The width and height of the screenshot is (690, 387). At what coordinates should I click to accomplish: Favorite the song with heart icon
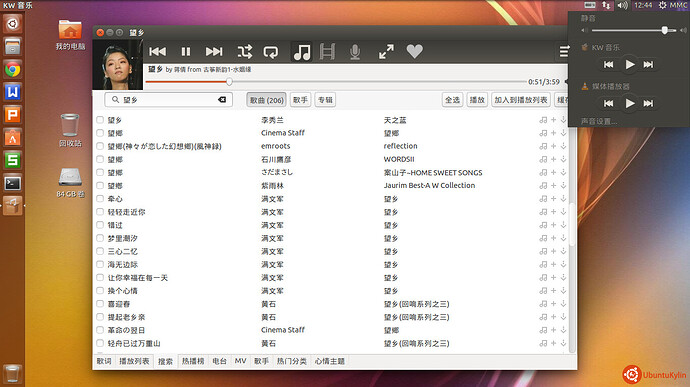point(415,52)
